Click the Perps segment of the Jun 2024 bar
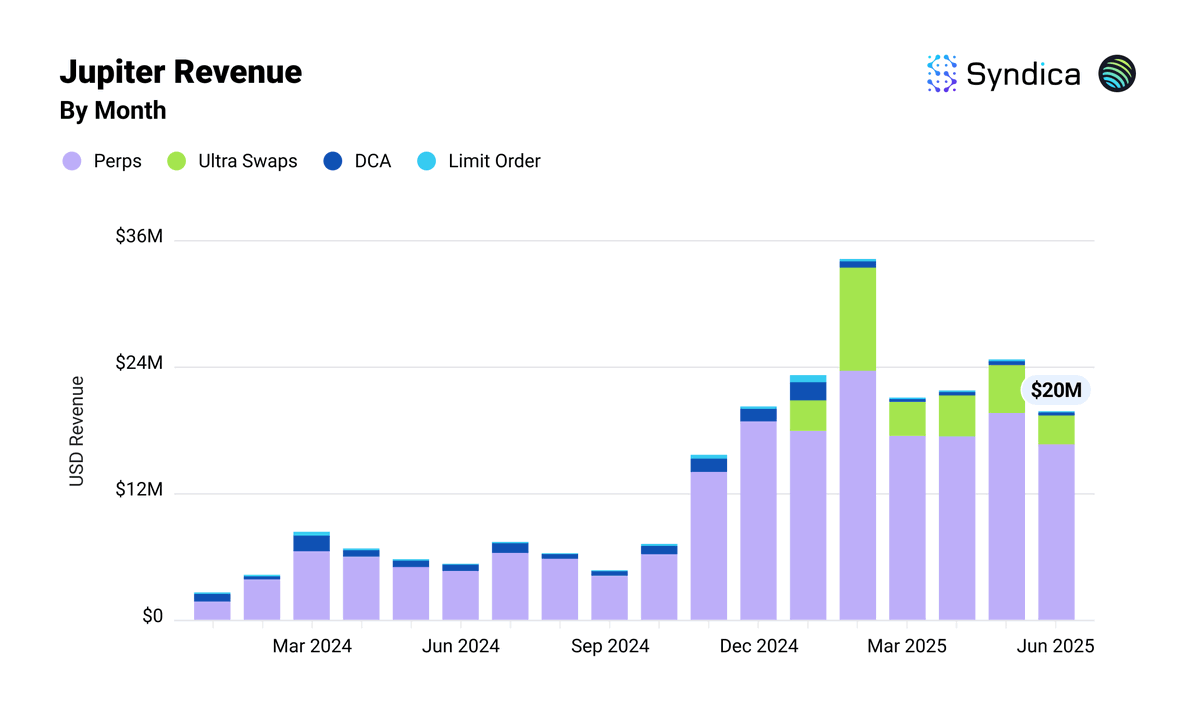The image size is (1200, 719). click(x=460, y=595)
